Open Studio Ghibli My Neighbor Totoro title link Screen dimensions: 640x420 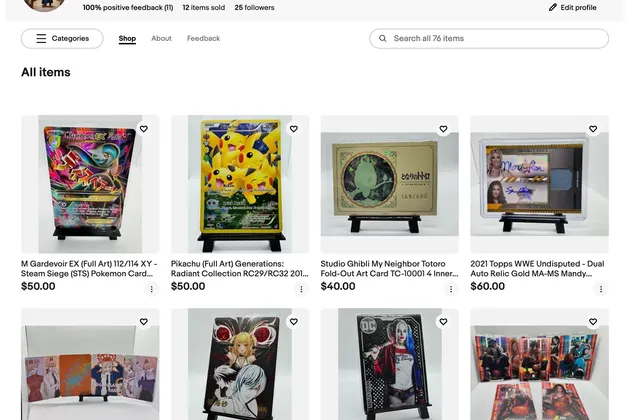pos(389,269)
